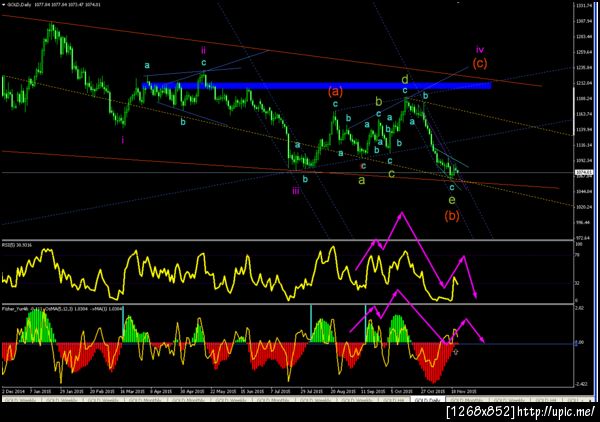Click the triangle before the GOLD,Daily title

tap(4, 5)
